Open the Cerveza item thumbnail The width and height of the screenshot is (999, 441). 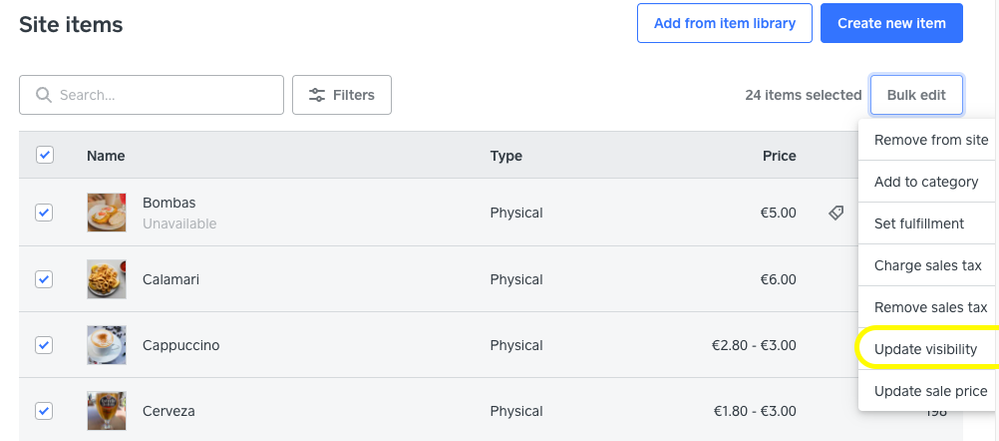pyautogui.click(x=106, y=411)
